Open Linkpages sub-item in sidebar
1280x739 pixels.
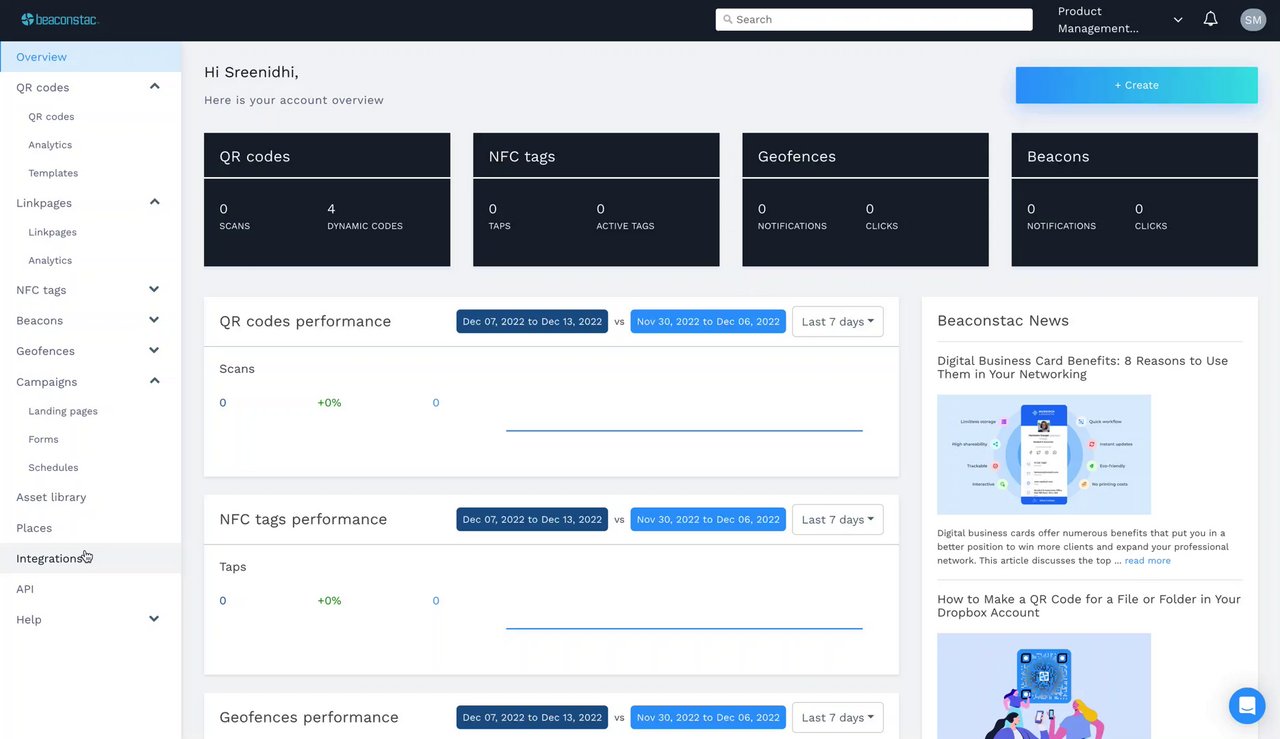52,232
